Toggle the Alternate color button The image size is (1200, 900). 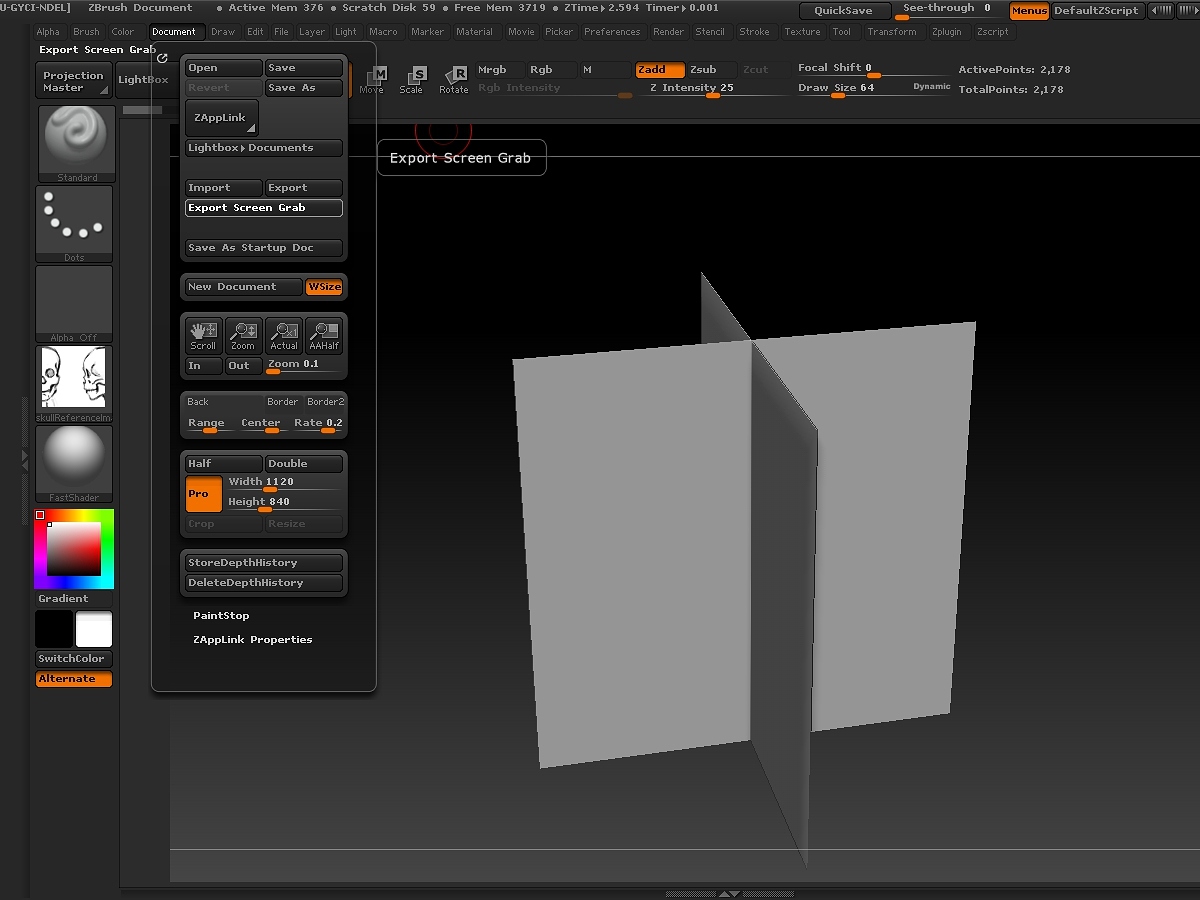[x=74, y=679]
